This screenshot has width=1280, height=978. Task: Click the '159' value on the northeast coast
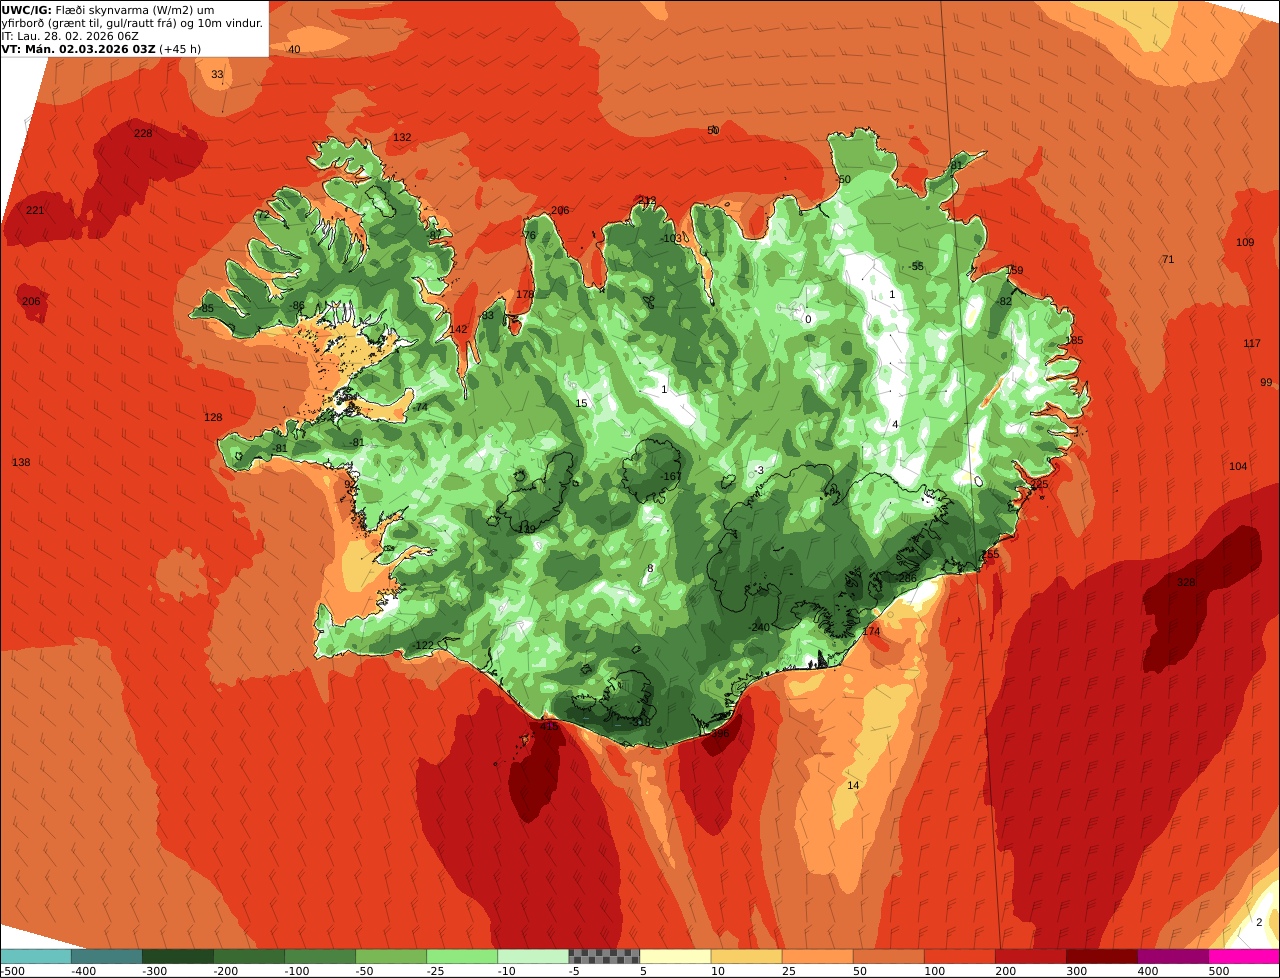(1014, 270)
